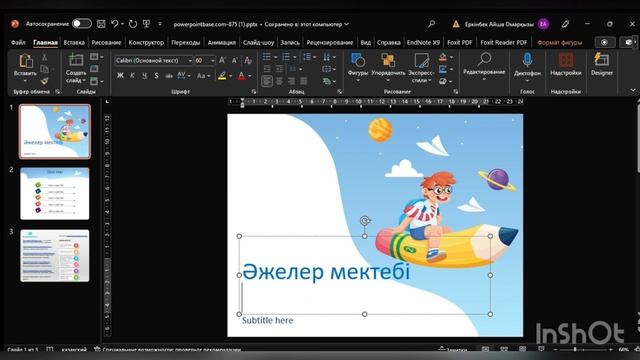Click the Copy icon in clipboard group
The height and width of the screenshot is (360, 640).
point(44,69)
